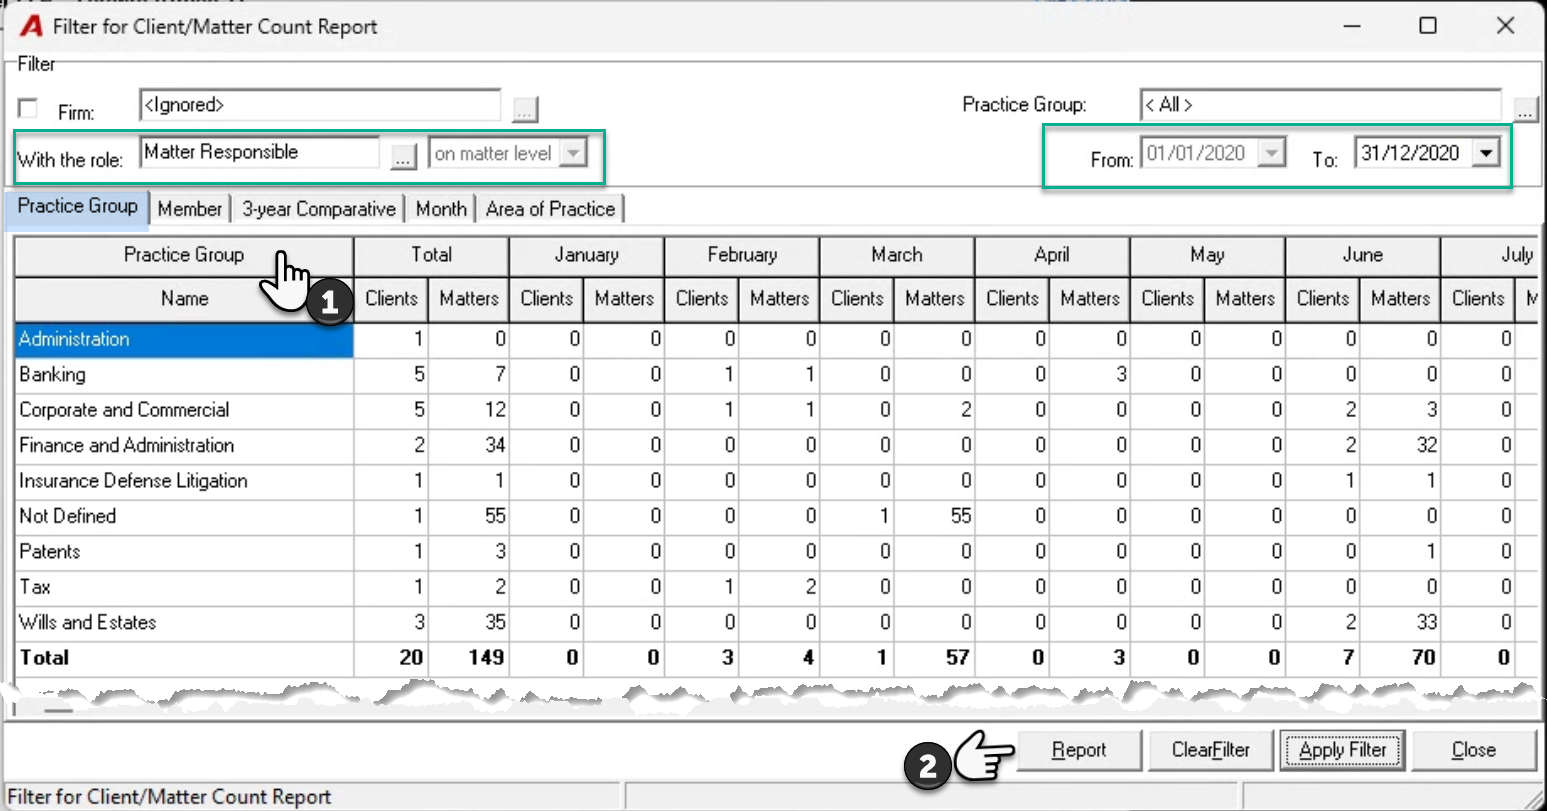The image size is (1547, 811).
Task: Select the Not Defined row
Action: pos(184,517)
